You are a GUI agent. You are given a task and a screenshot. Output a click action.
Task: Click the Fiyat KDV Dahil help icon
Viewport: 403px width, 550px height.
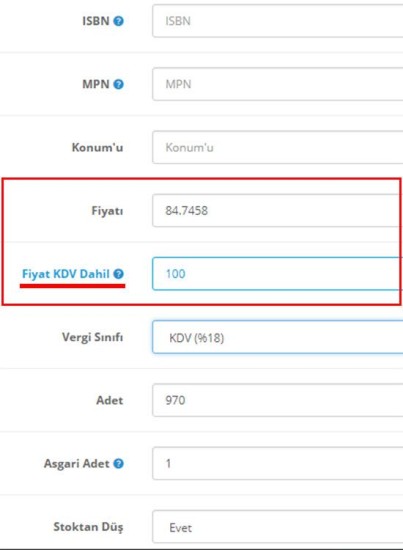pos(119,274)
